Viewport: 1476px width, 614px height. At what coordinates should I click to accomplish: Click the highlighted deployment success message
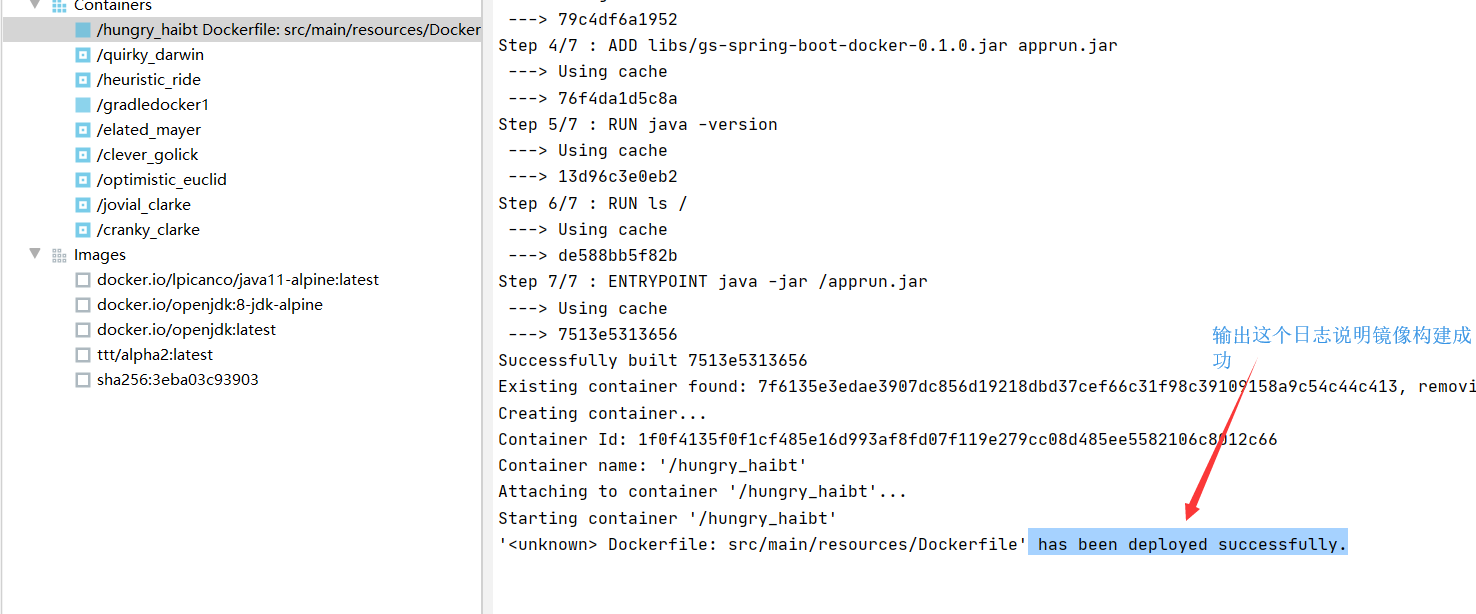tap(1187, 543)
